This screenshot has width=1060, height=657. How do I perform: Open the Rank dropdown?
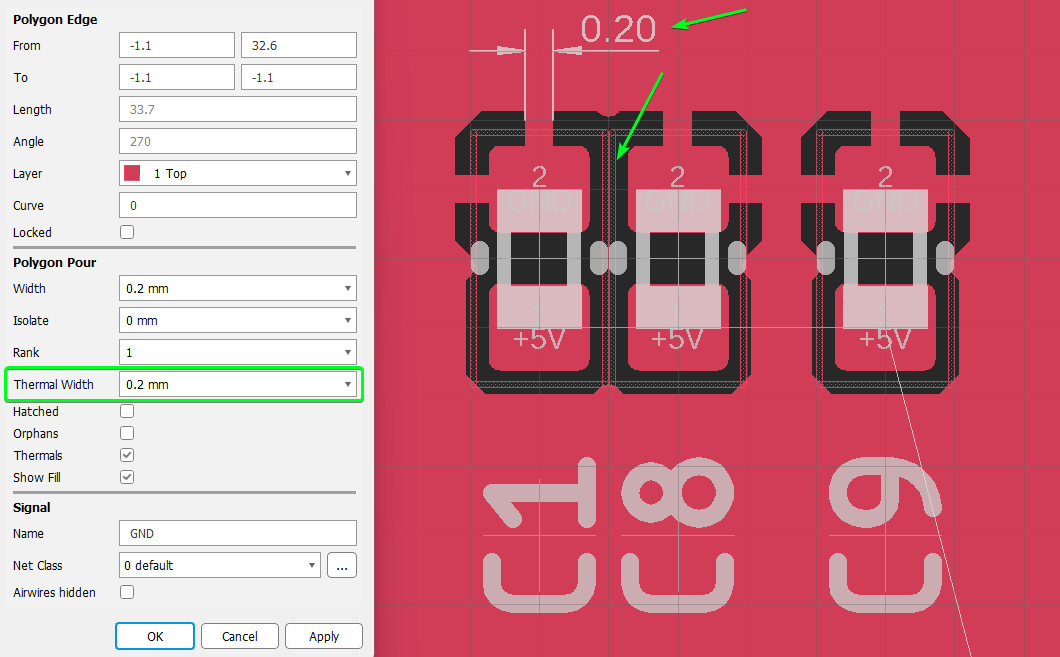(x=238, y=352)
